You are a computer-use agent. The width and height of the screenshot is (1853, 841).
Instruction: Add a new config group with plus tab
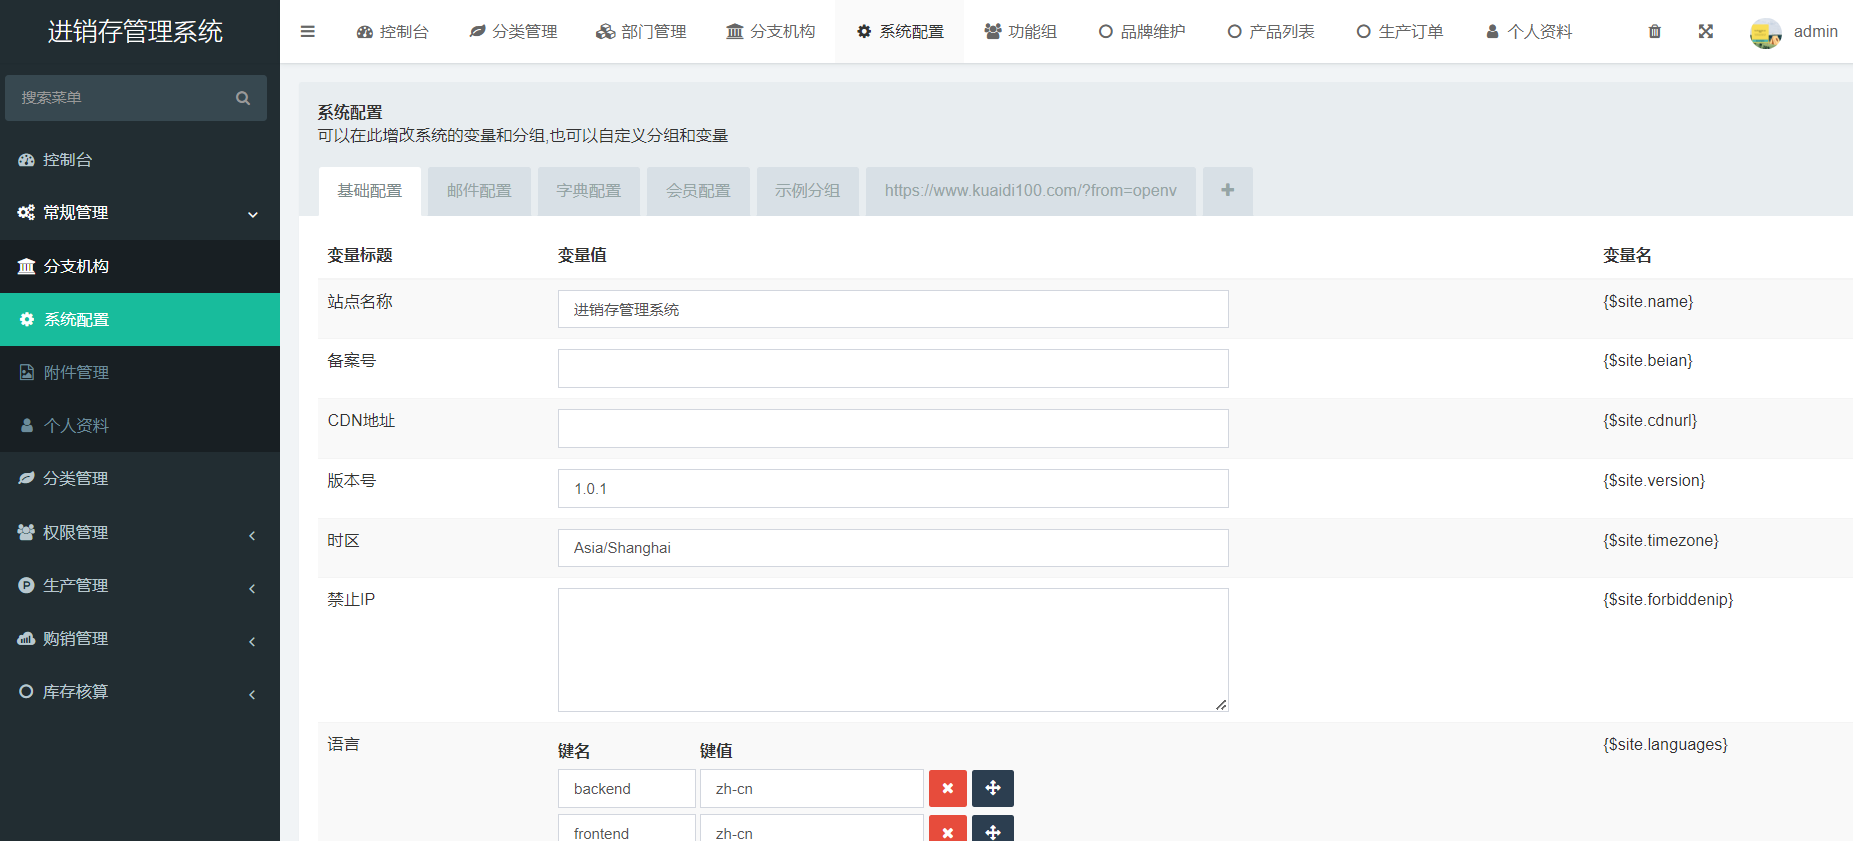1228,191
